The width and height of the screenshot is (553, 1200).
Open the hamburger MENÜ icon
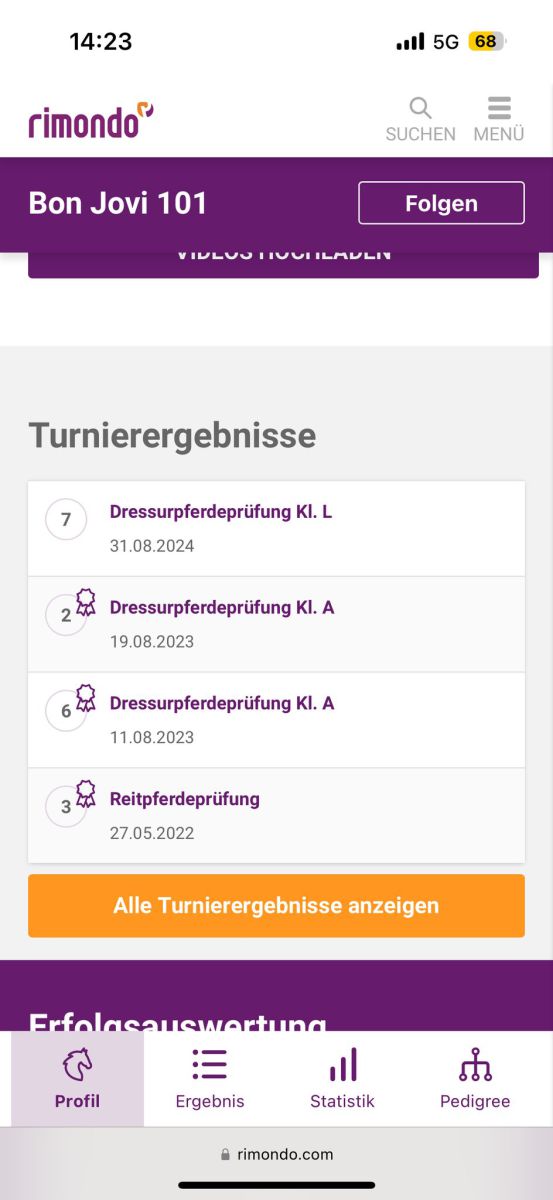[499, 108]
